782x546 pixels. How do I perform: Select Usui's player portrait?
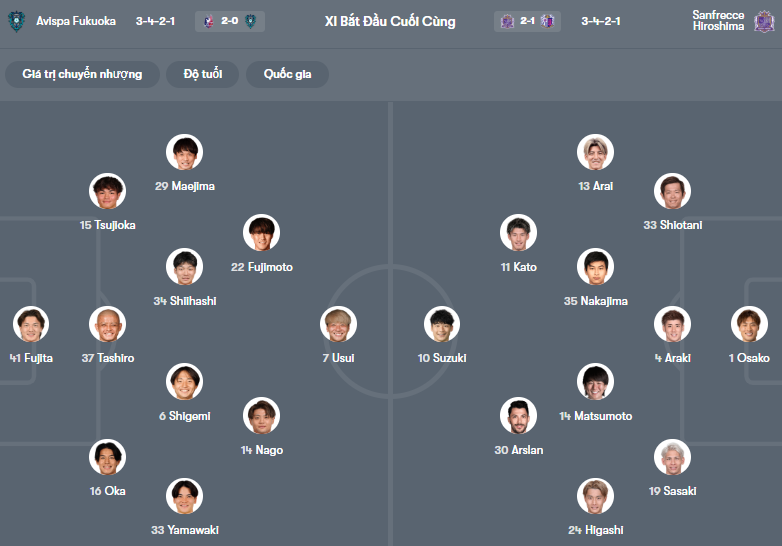click(x=338, y=324)
